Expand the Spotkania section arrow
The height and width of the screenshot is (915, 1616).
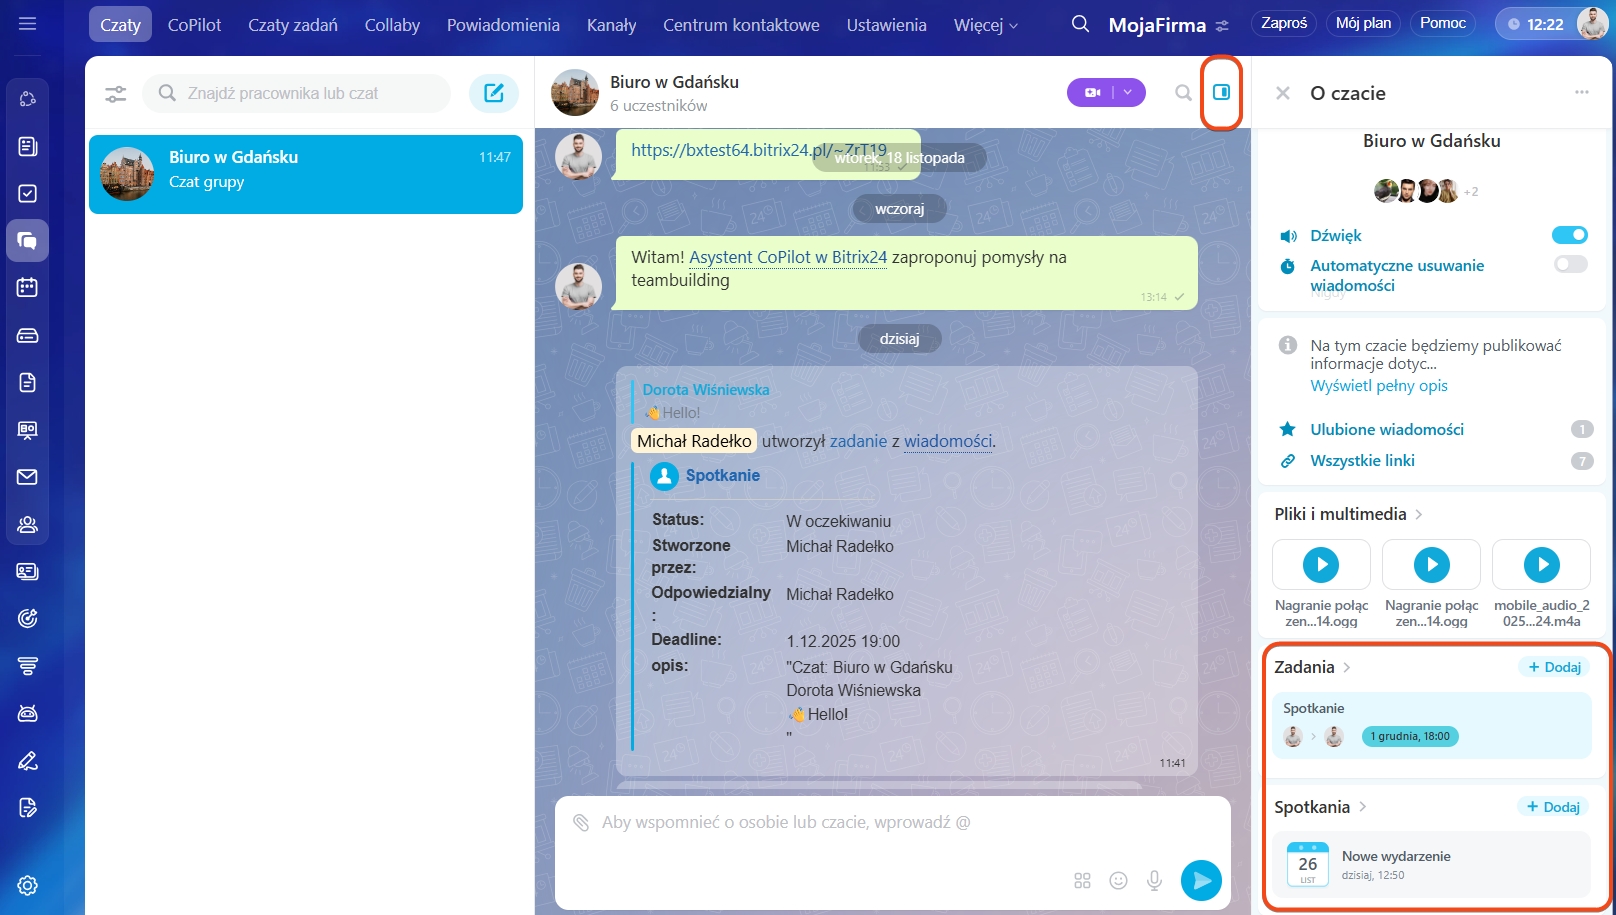[x=1362, y=807]
